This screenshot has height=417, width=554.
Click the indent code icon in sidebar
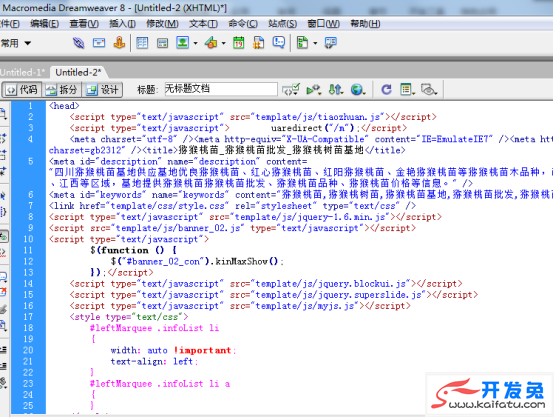3,350
